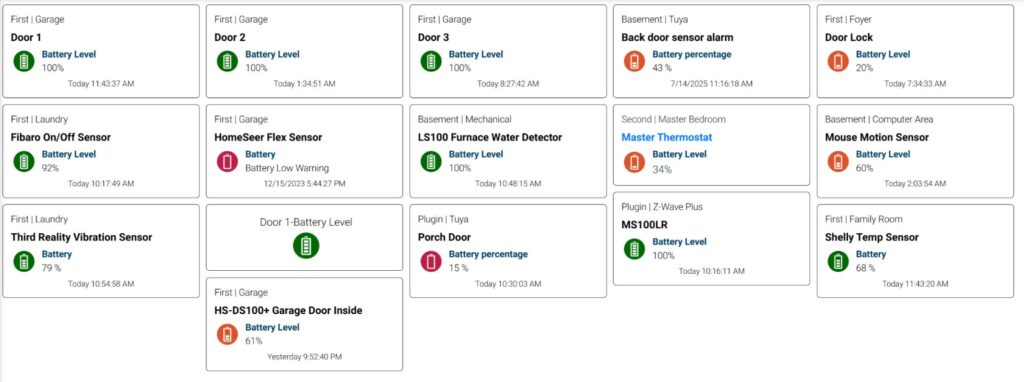Image resolution: width=1024 pixels, height=382 pixels.
Task: Click the Shelly Temp Sensor battery icon
Action: 838,261
